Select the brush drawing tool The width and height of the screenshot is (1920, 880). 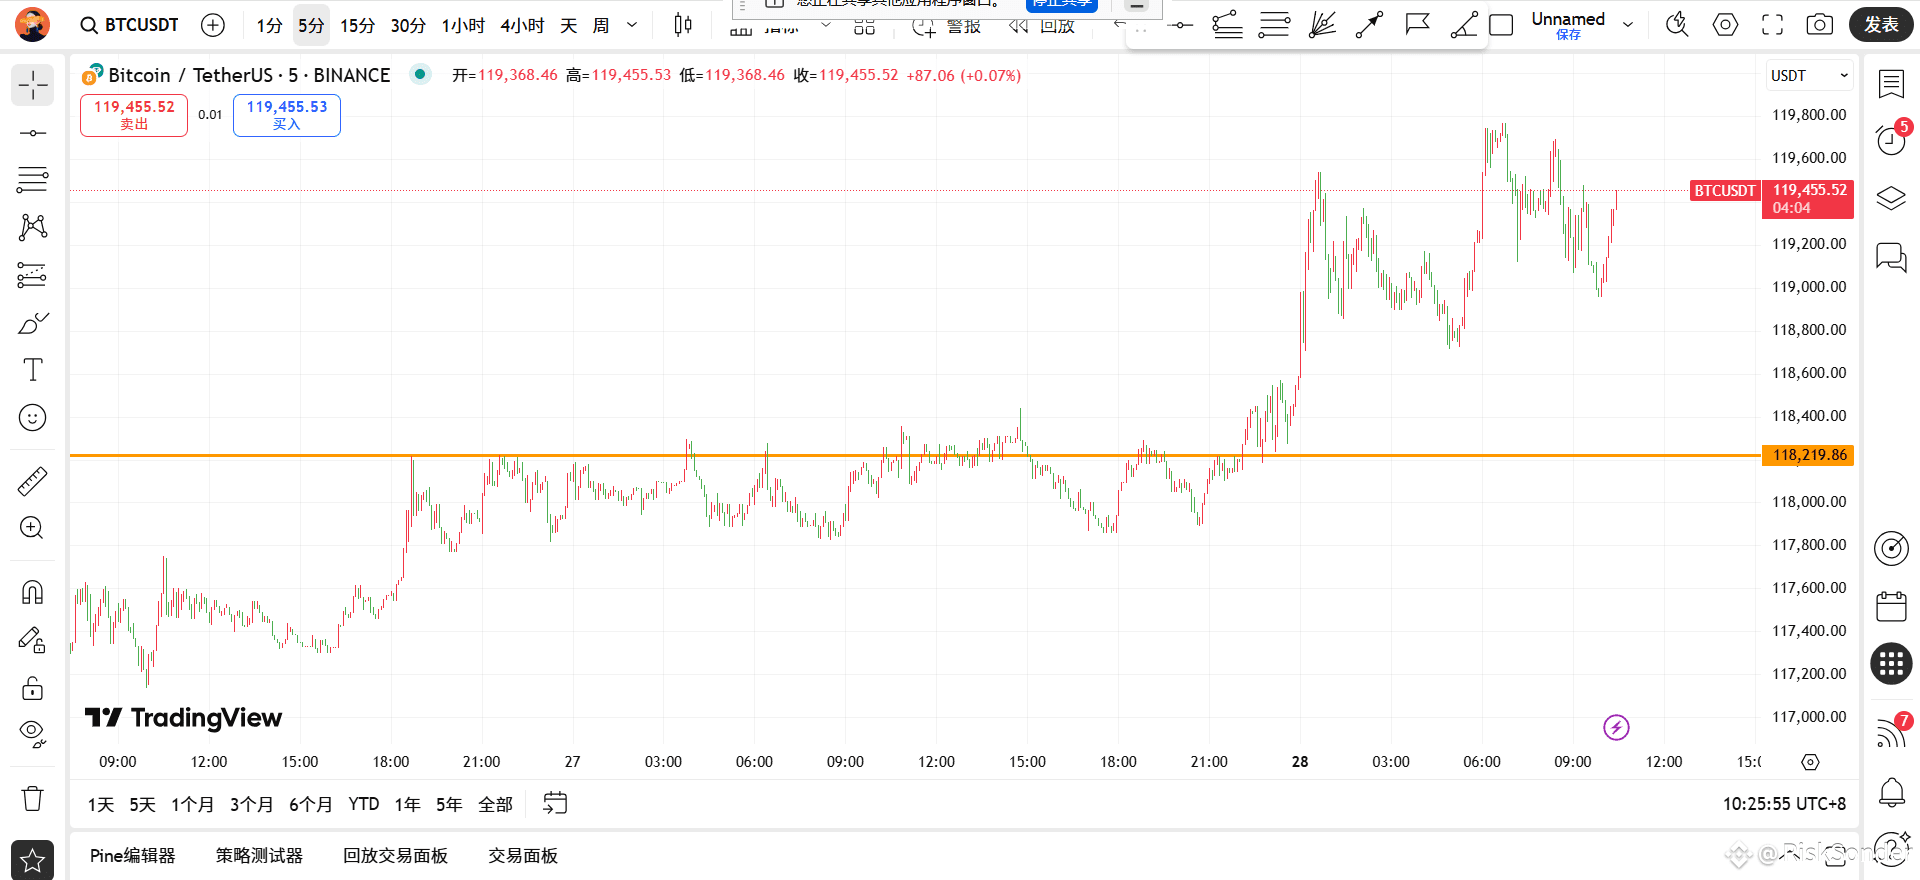click(x=33, y=323)
